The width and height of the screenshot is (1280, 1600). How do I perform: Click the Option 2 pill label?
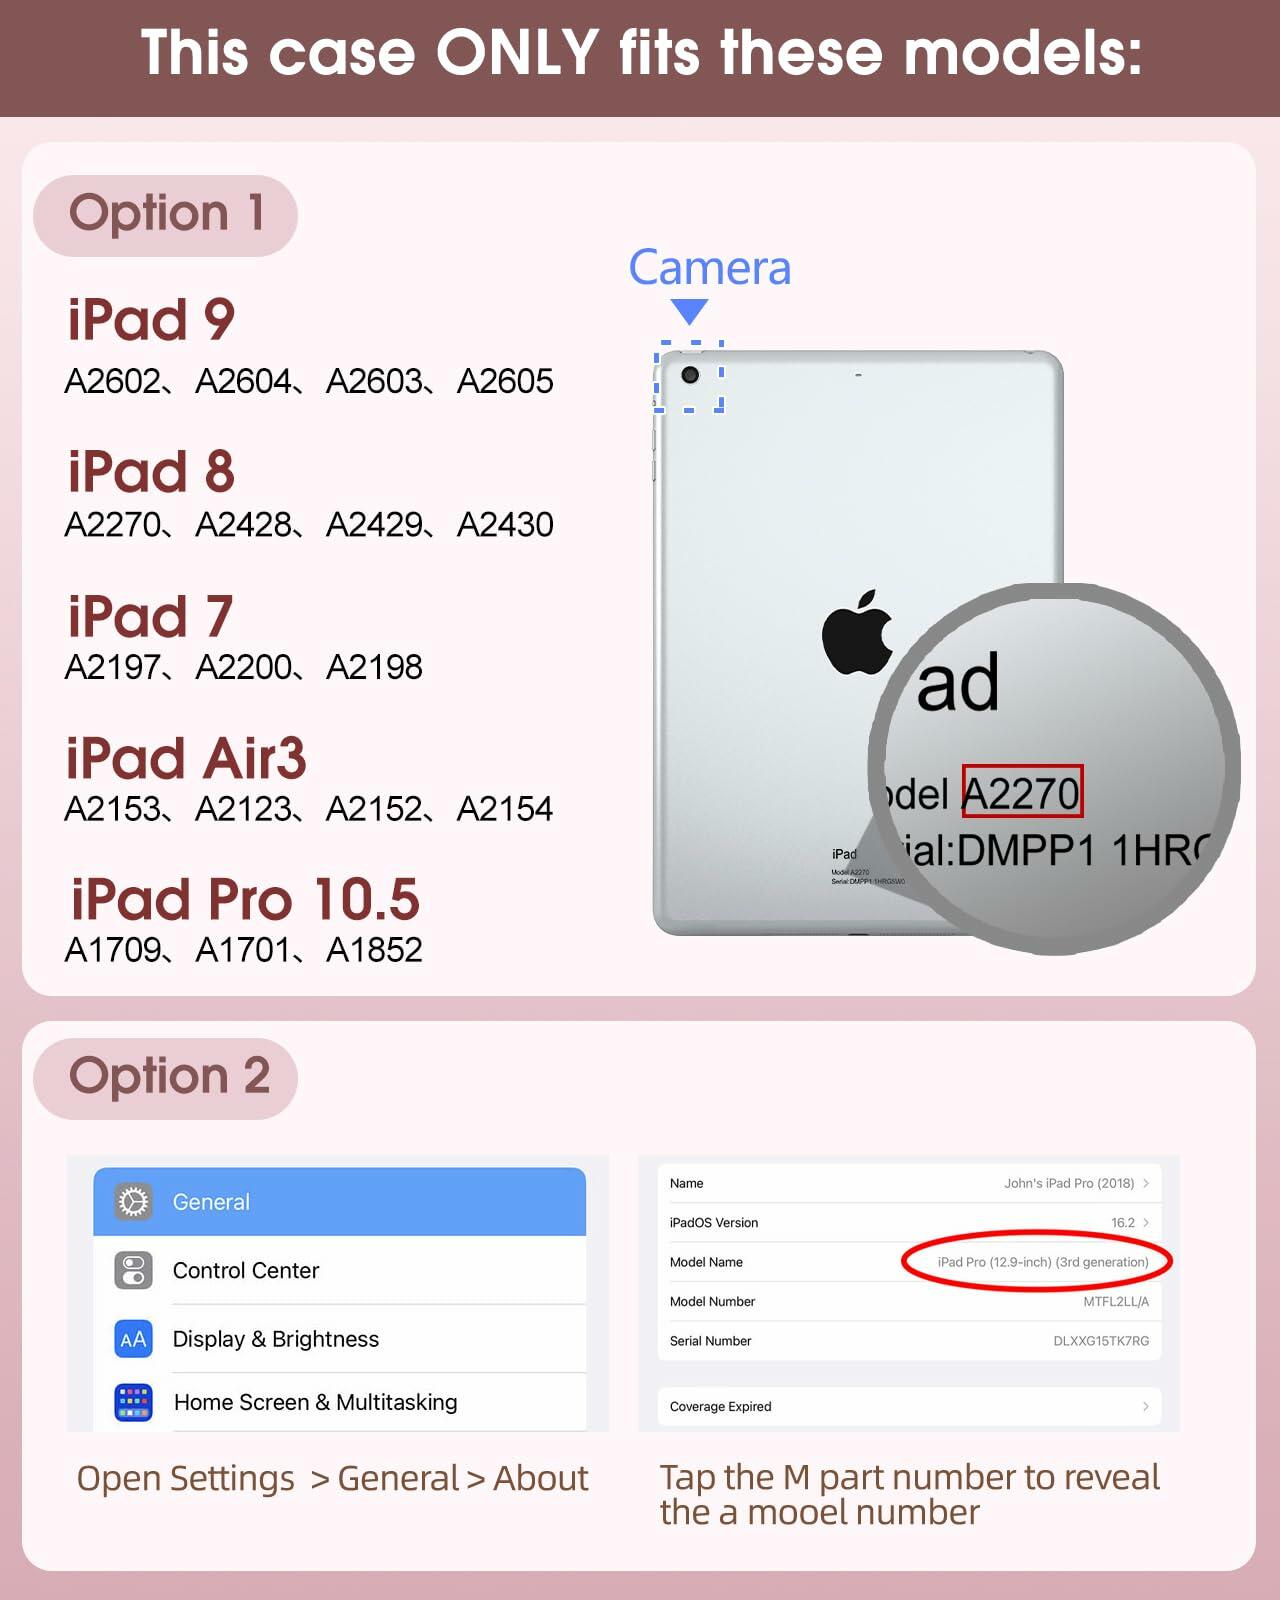(x=166, y=1078)
